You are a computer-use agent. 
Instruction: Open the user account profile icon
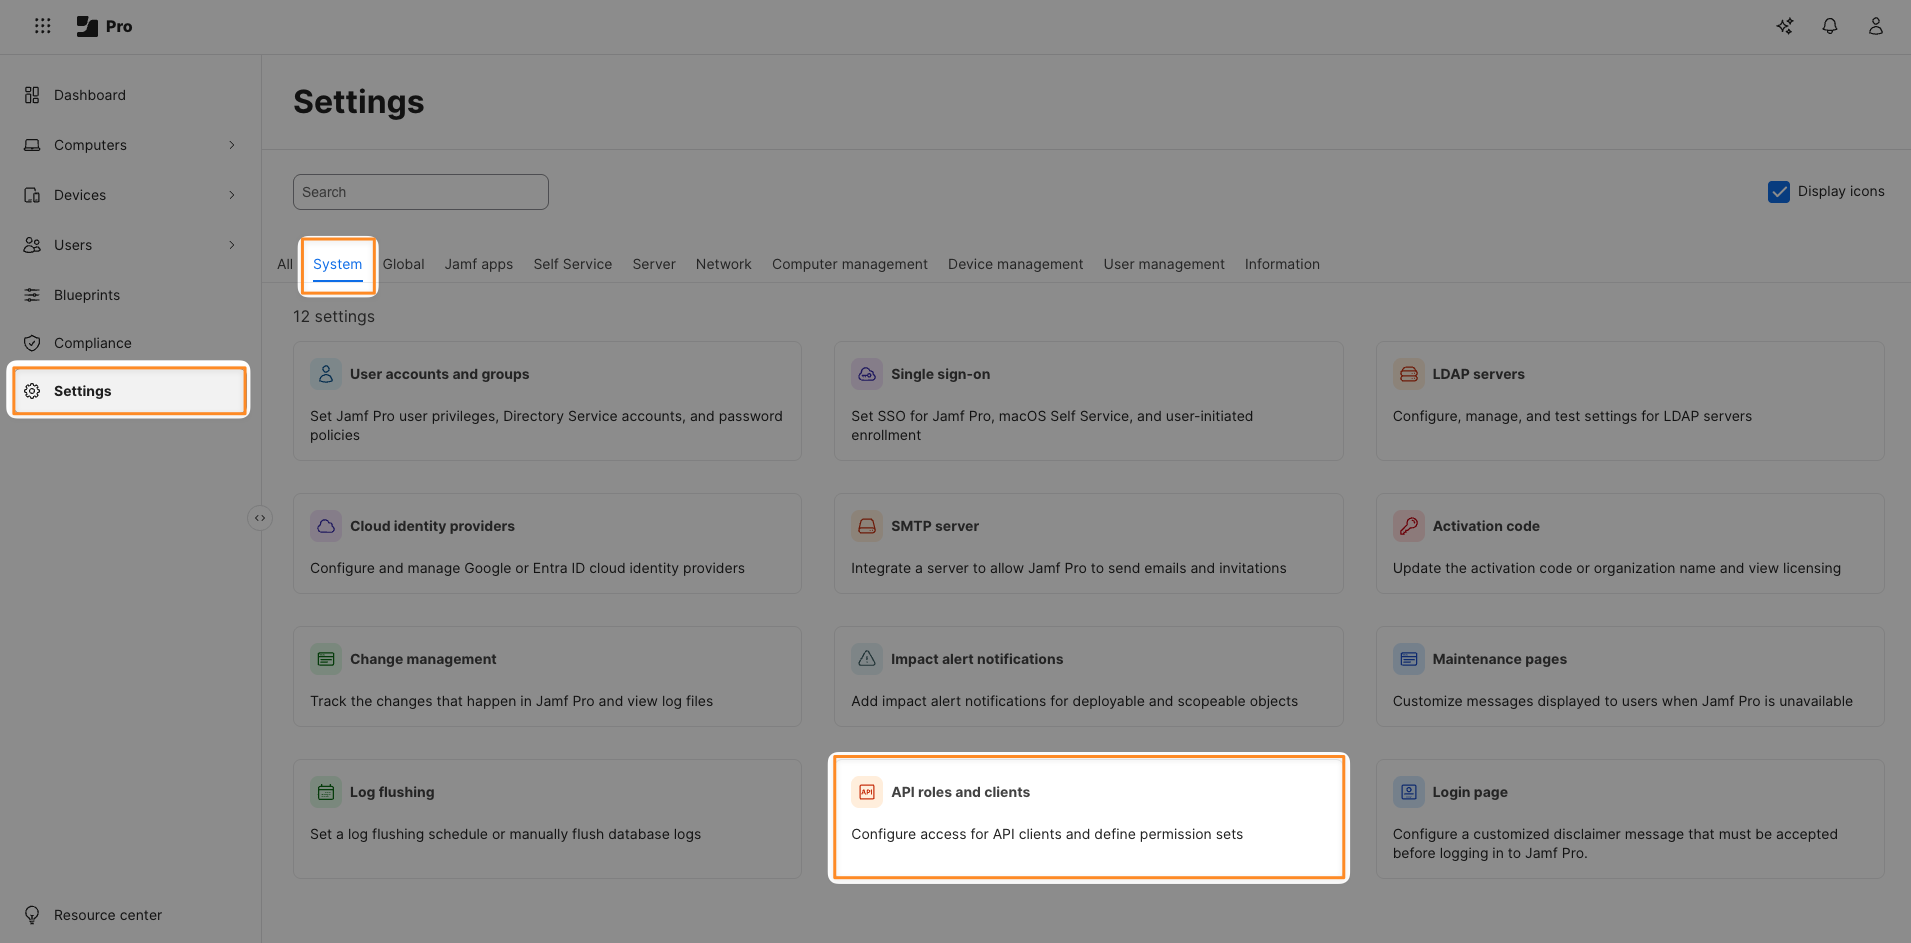(1875, 26)
